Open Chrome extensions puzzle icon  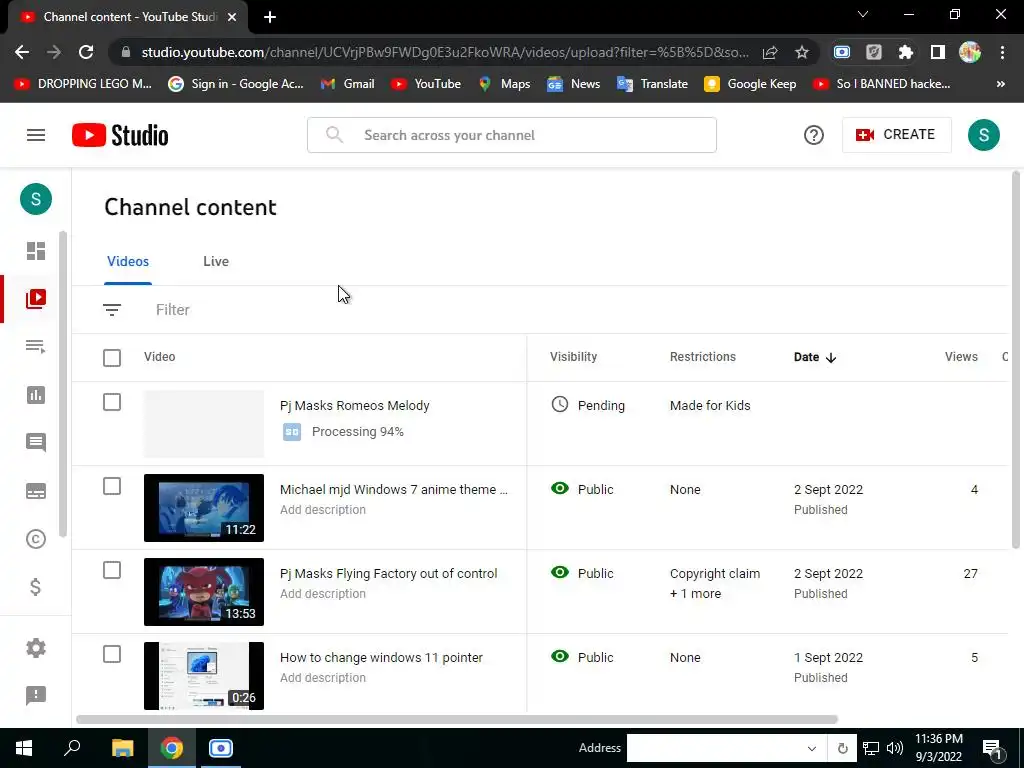click(906, 52)
